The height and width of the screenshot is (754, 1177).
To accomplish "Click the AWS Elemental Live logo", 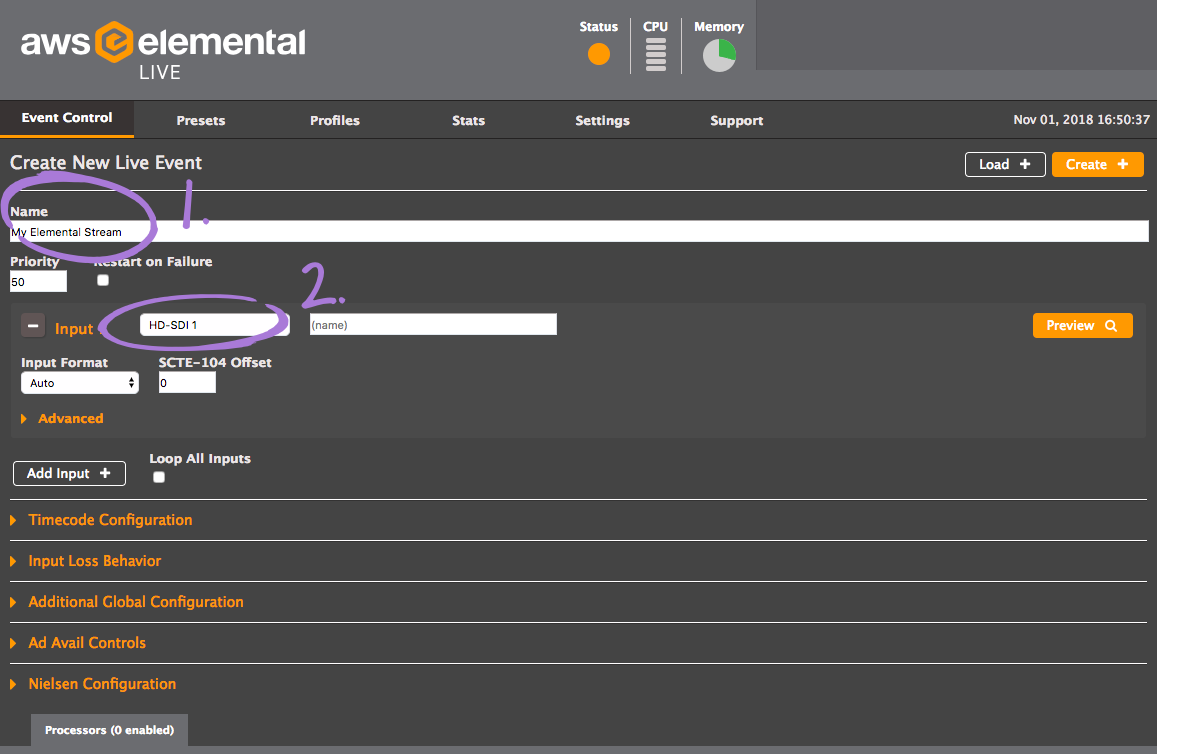I will point(163,50).
